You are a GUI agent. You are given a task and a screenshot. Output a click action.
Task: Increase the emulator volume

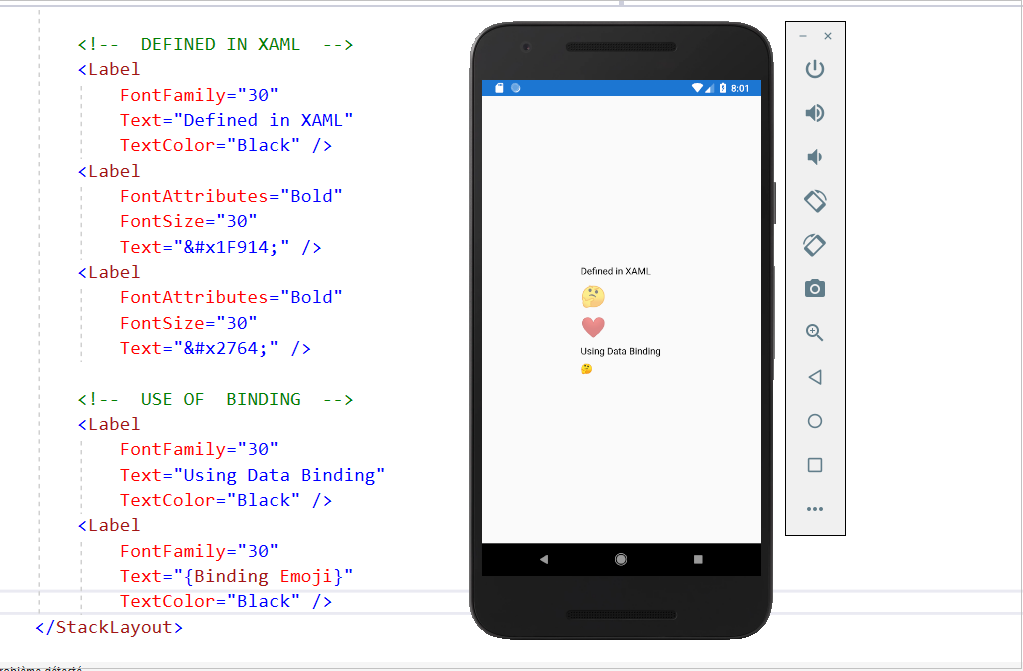[x=814, y=112]
